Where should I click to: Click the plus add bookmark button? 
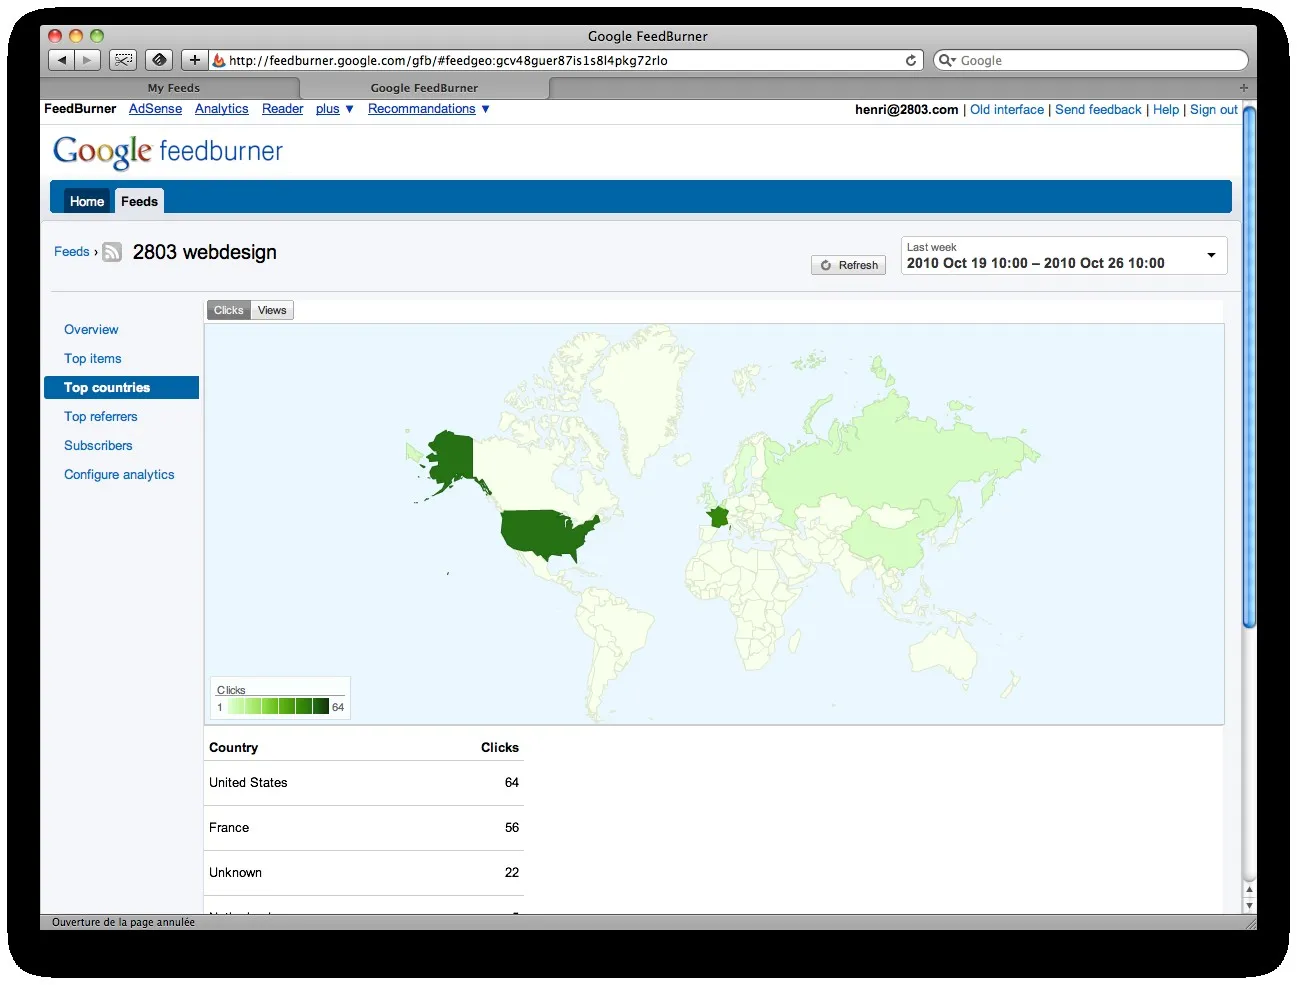tap(195, 60)
